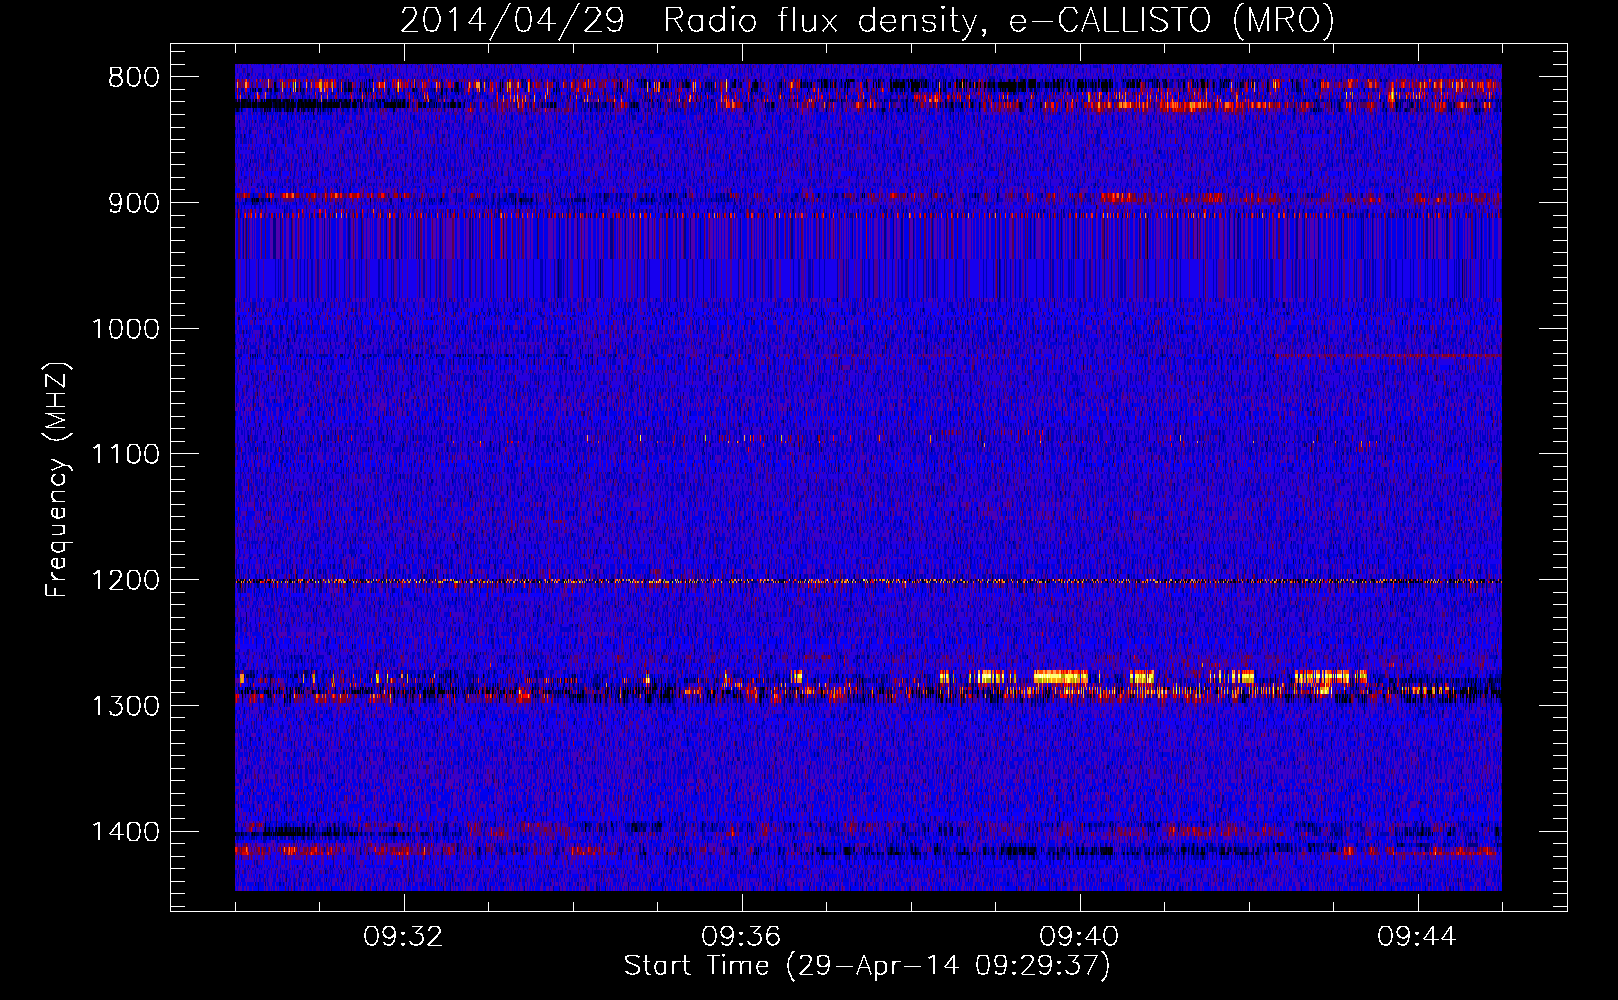Viewport: 1618px width, 1000px height.
Task: Select the 800 frequency tick label
Action: [x=134, y=78]
